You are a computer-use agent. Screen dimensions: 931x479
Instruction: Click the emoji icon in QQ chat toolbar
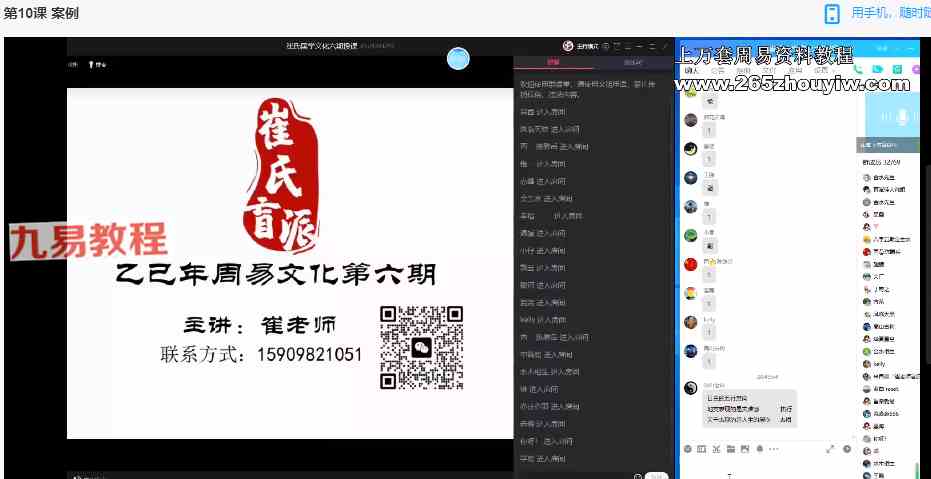689,448
